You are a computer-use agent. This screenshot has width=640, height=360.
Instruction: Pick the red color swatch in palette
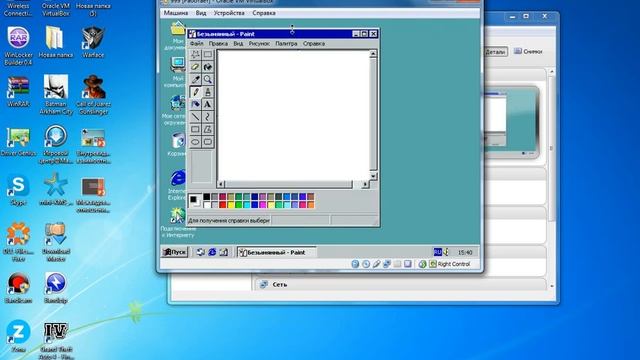click(222, 204)
